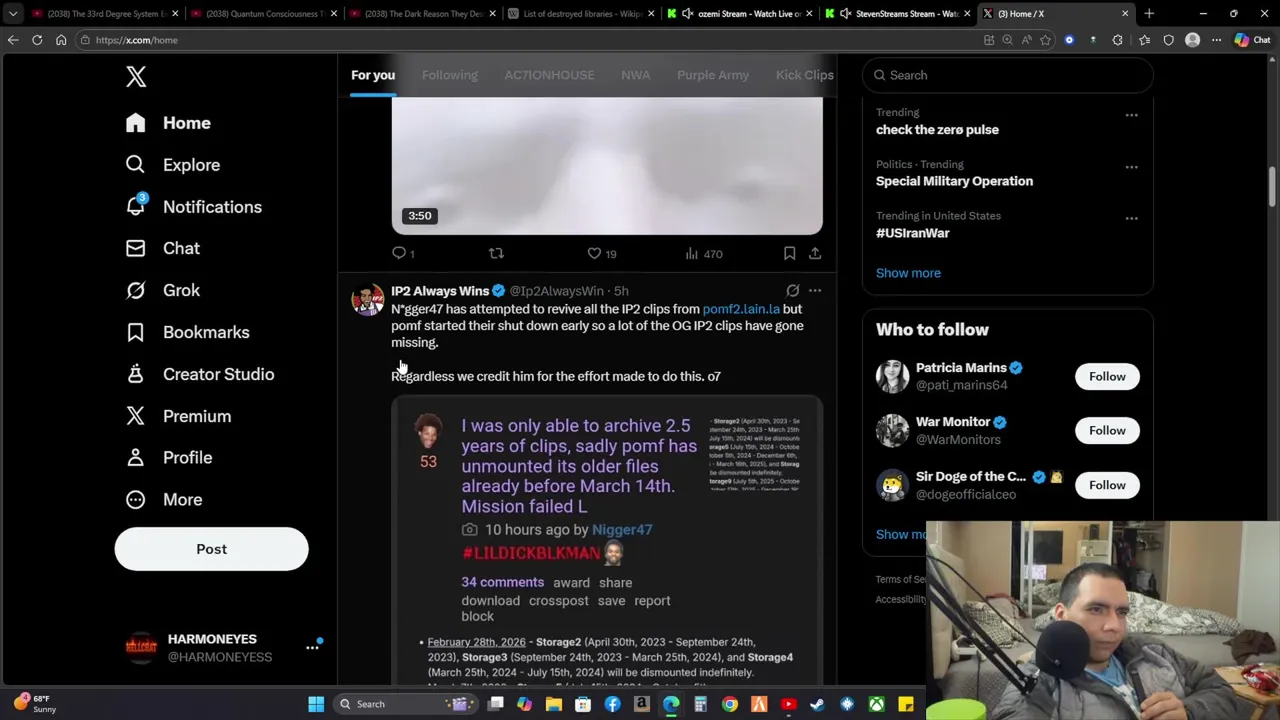The height and width of the screenshot is (720, 1280).
Task: Reload the page in browser toolbar
Action: pyautogui.click(x=37, y=40)
